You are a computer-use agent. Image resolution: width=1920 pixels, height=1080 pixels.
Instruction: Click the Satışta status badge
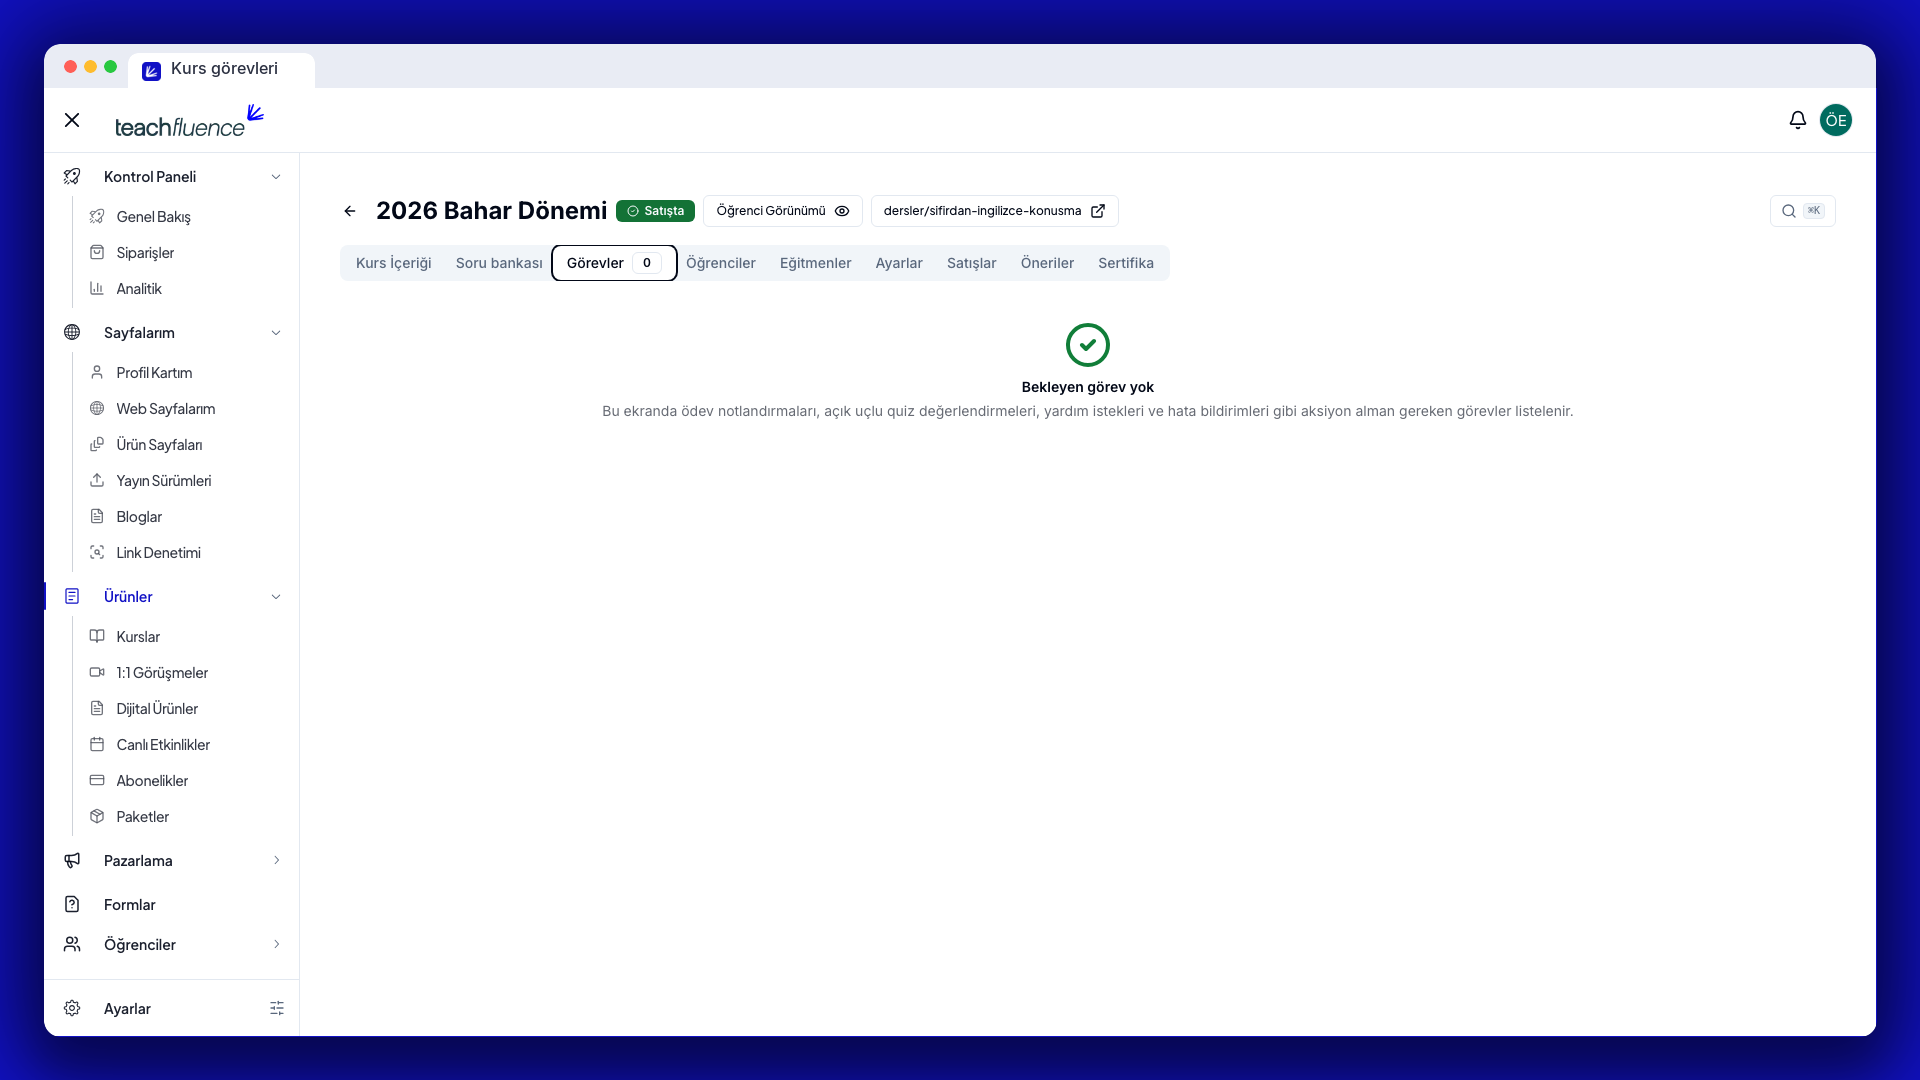[x=655, y=211]
